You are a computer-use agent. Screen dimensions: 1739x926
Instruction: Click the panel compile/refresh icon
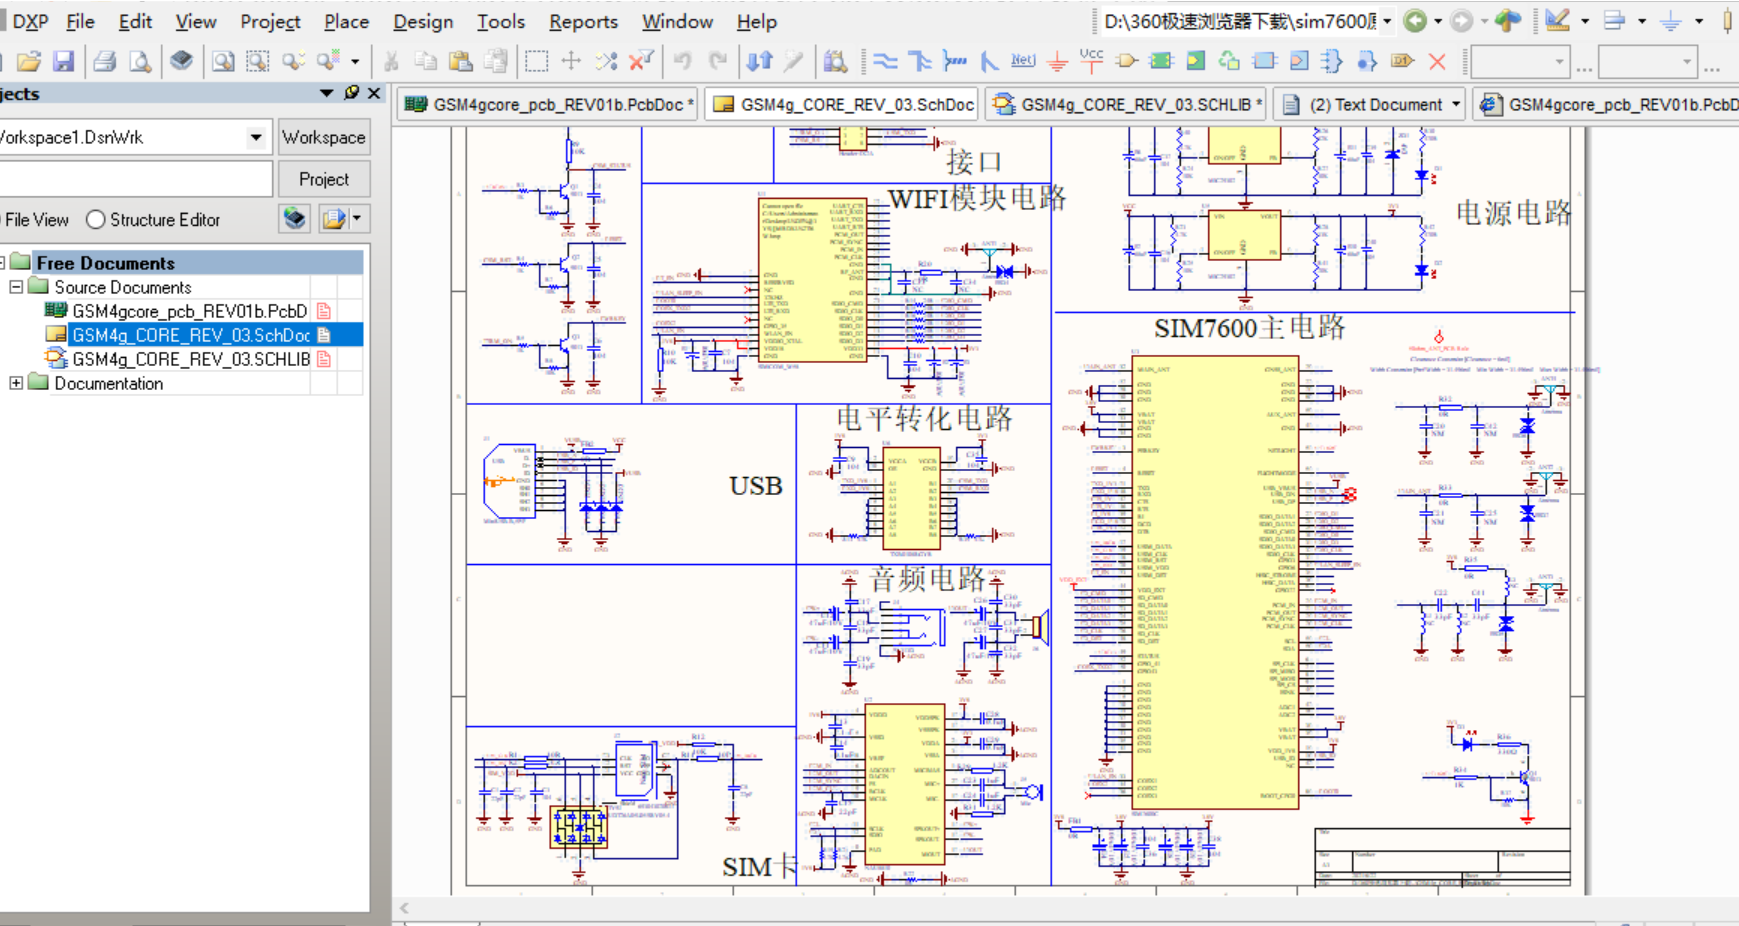pyautogui.click(x=294, y=218)
